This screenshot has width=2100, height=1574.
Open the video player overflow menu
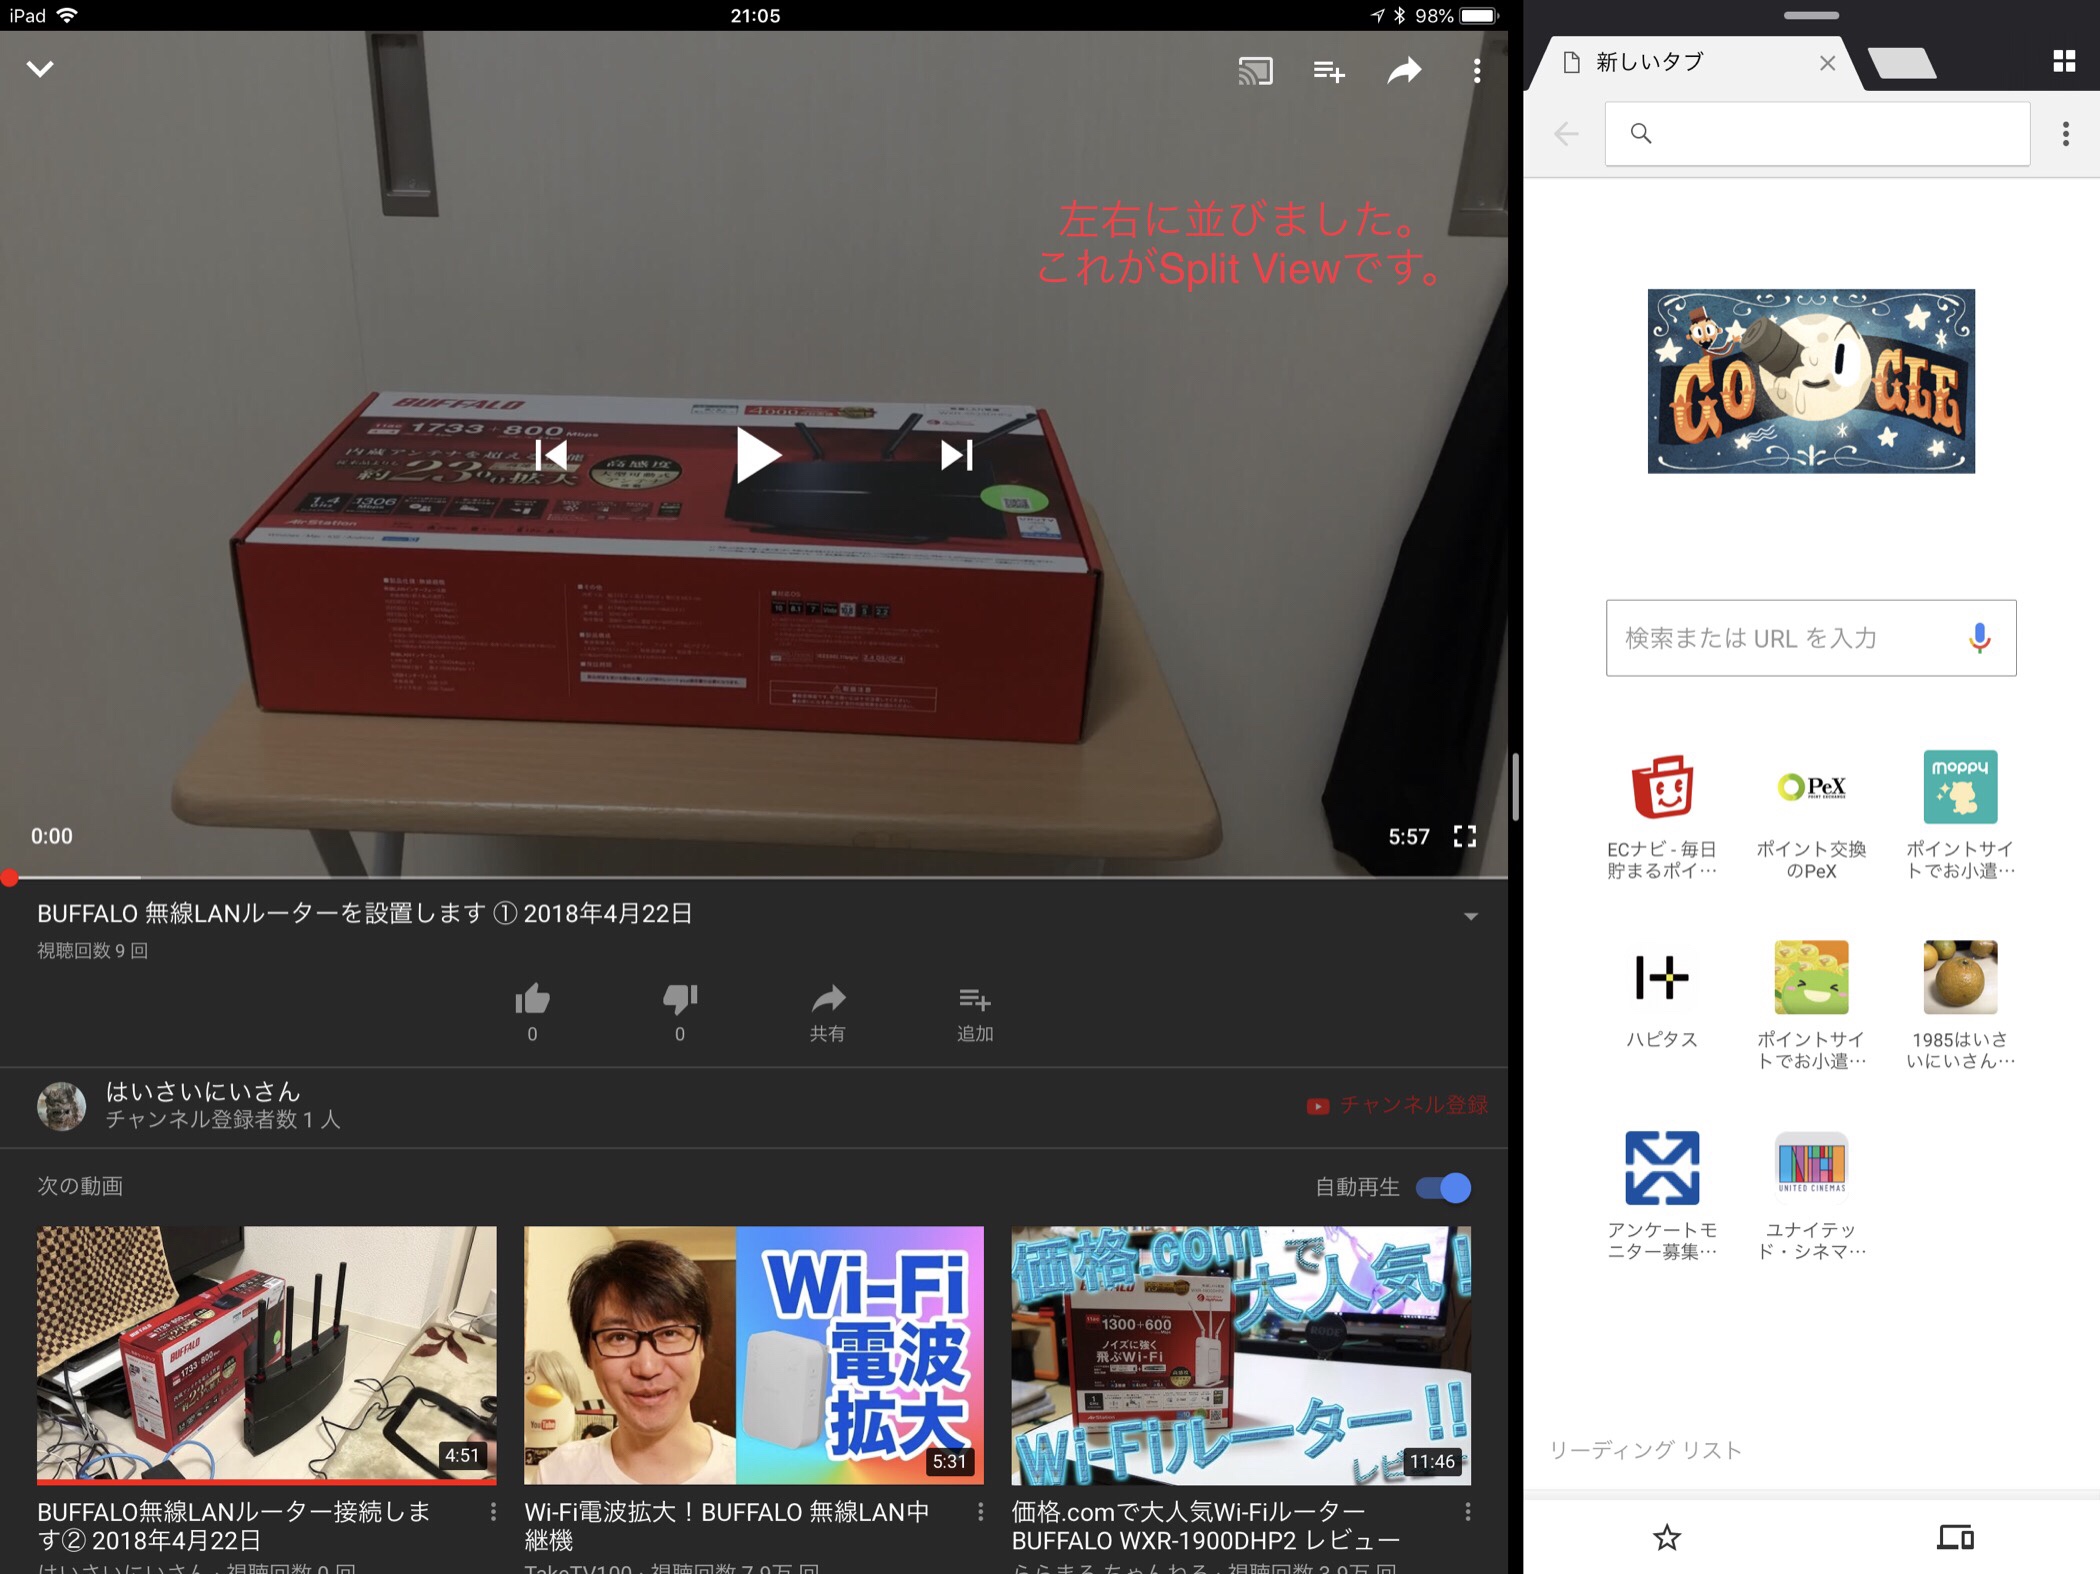coord(1477,70)
